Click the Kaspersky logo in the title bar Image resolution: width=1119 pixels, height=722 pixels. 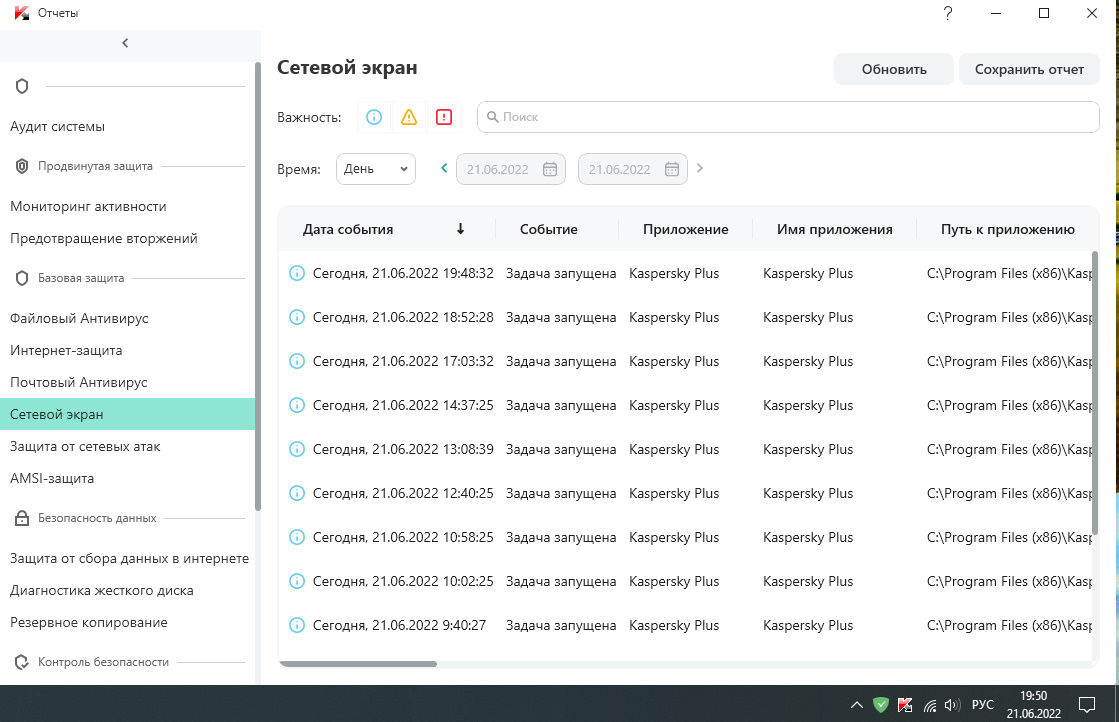coord(22,13)
